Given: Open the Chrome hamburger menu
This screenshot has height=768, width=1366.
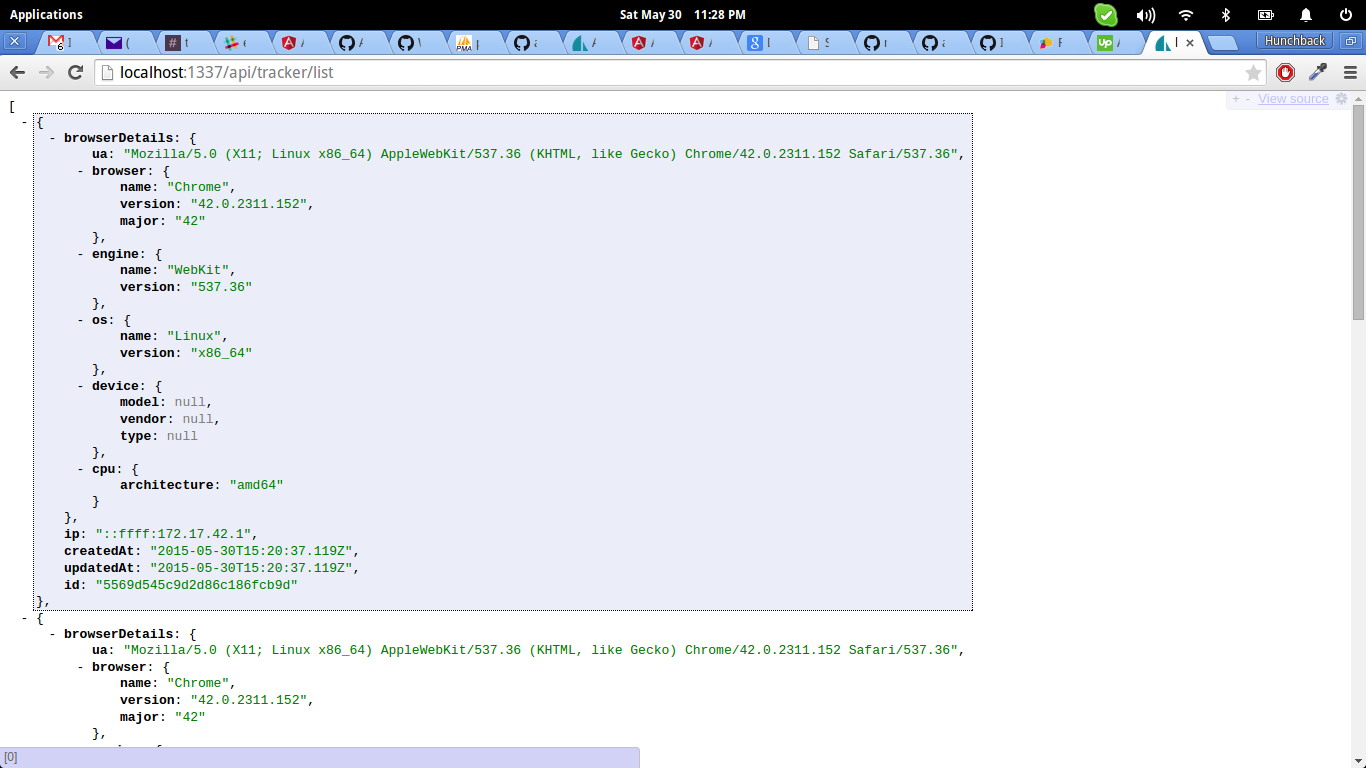Looking at the screenshot, I should coord(1350,72).
